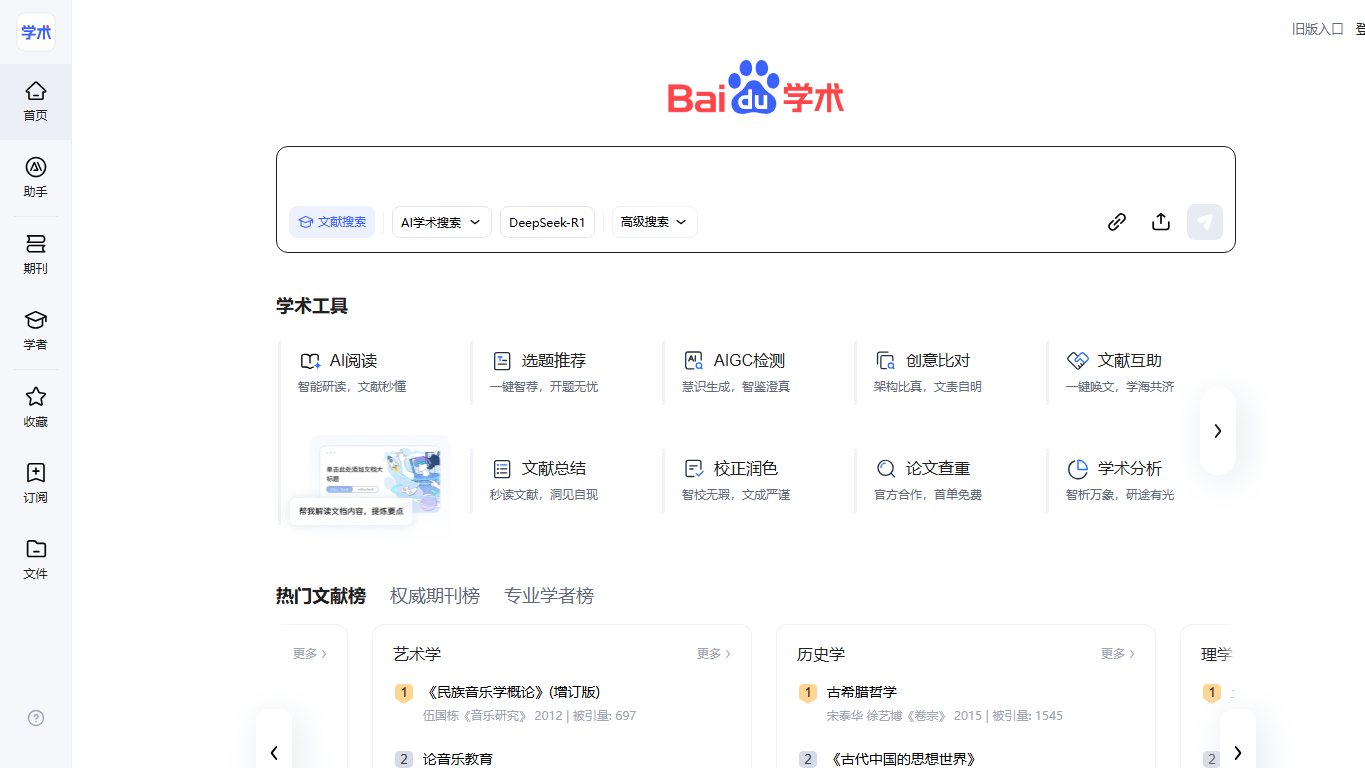The height and width of the screenshot is (768, 1365).
Task: Click the 历史学 card heading
Action: pos(821,654)
